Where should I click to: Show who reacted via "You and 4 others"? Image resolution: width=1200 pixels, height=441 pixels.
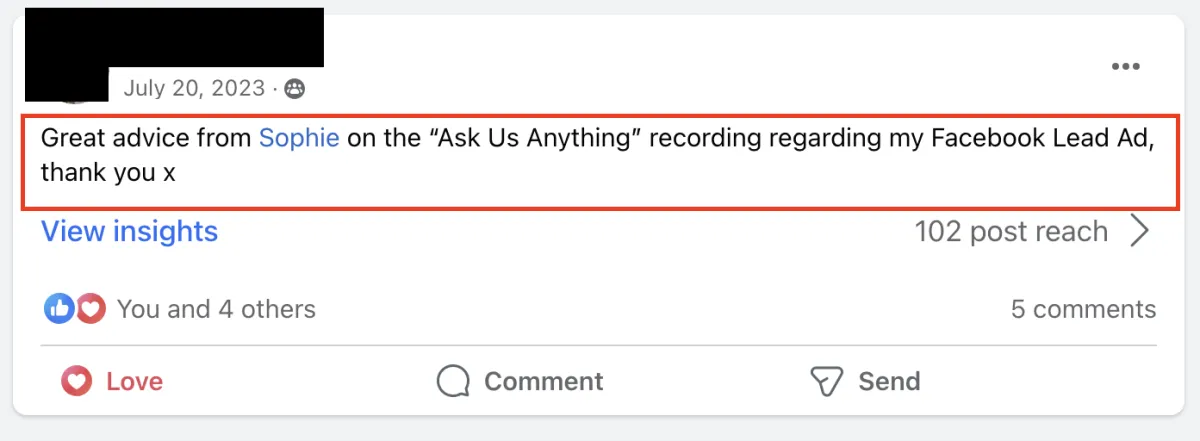(x=216, y=309)
